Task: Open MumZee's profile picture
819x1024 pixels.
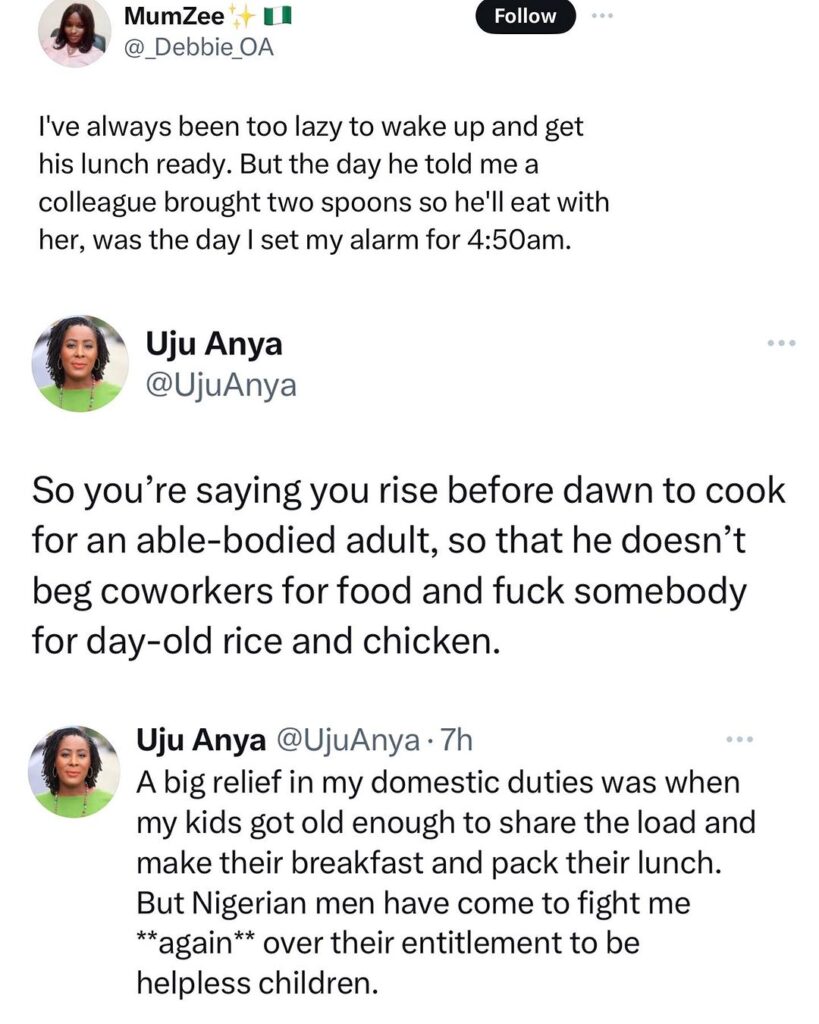Action: (74, 30)
